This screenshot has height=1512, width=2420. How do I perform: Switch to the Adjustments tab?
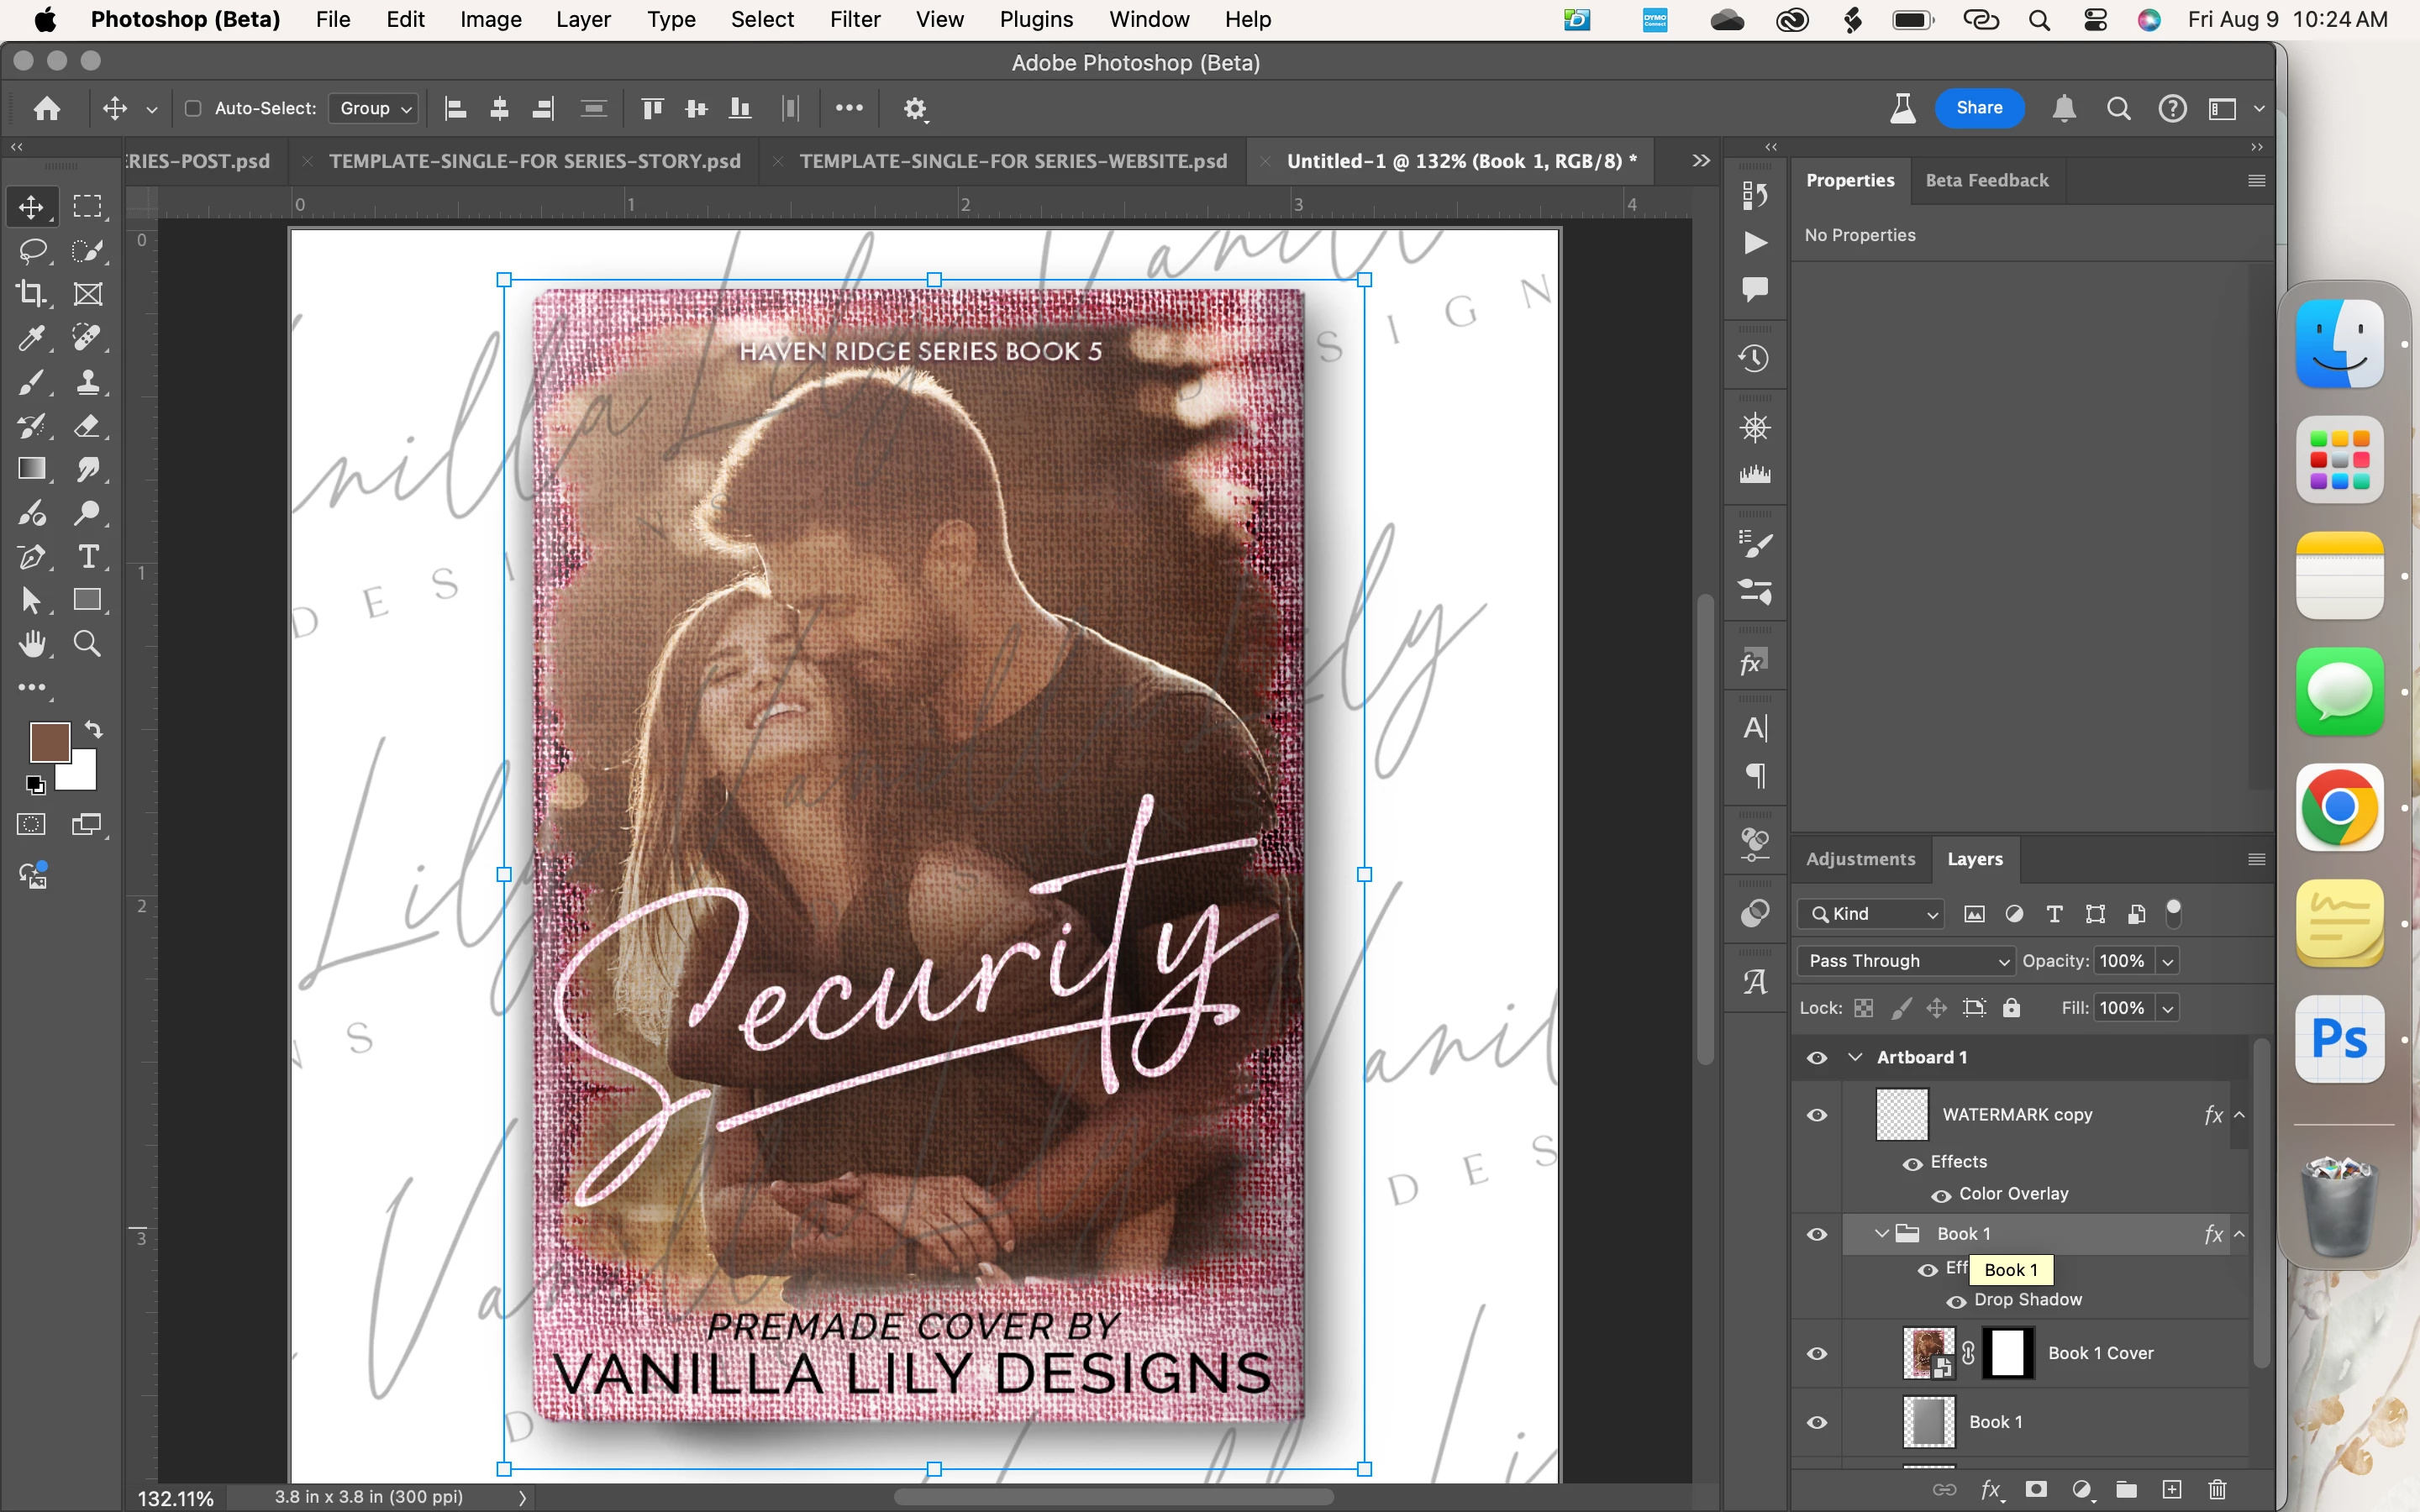point(1860,859)
